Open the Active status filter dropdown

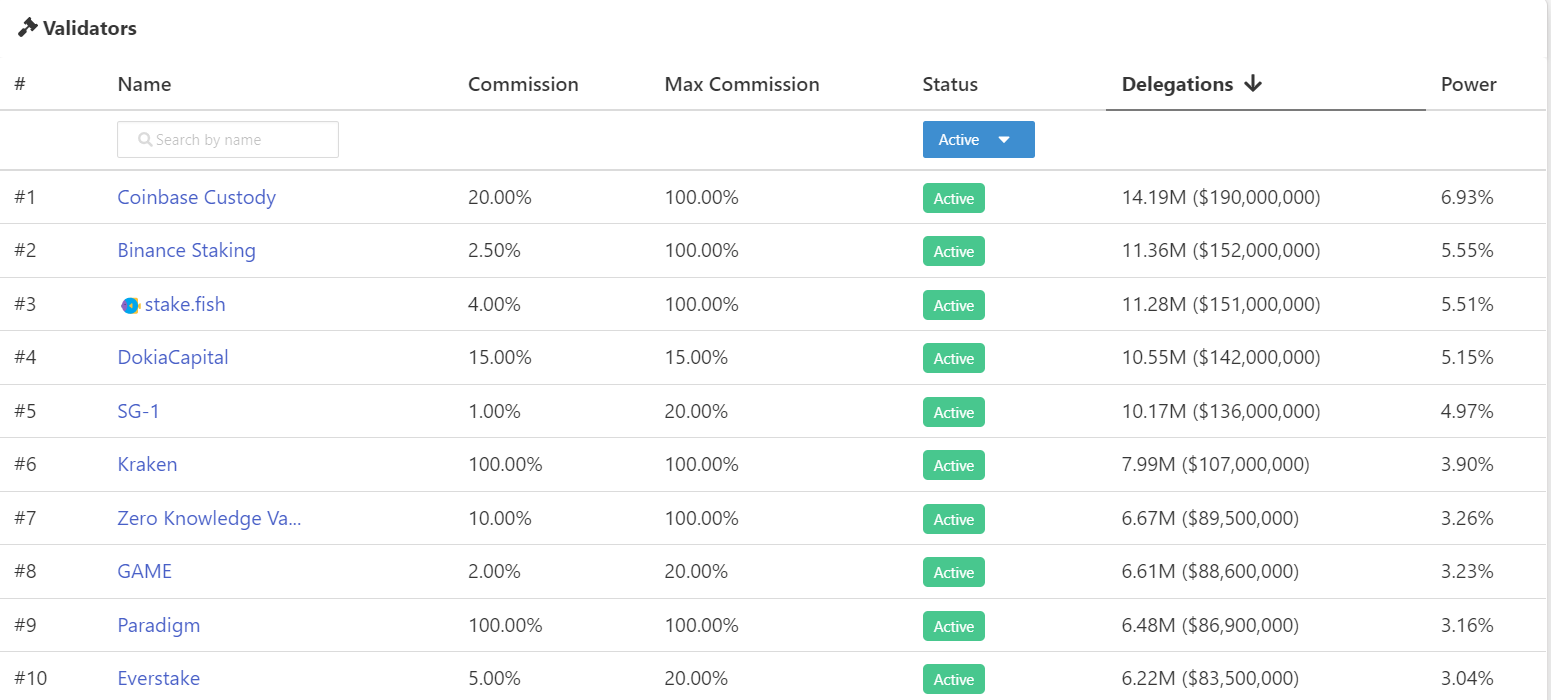[978, 140]
